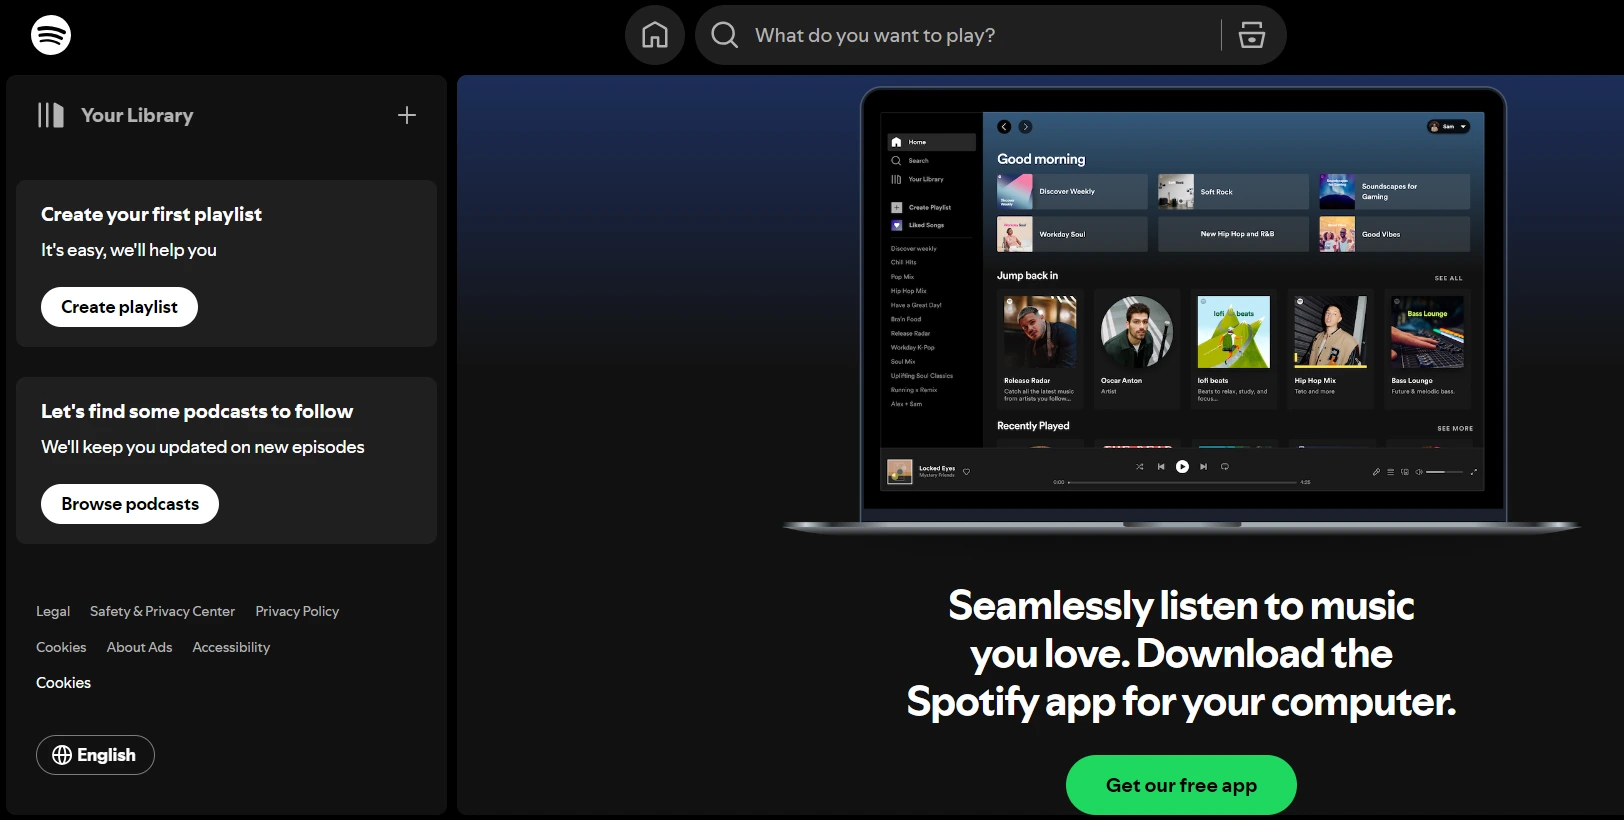Click the Spotify logo
This screenshot has width=1624, height=820.
point(51,35)
